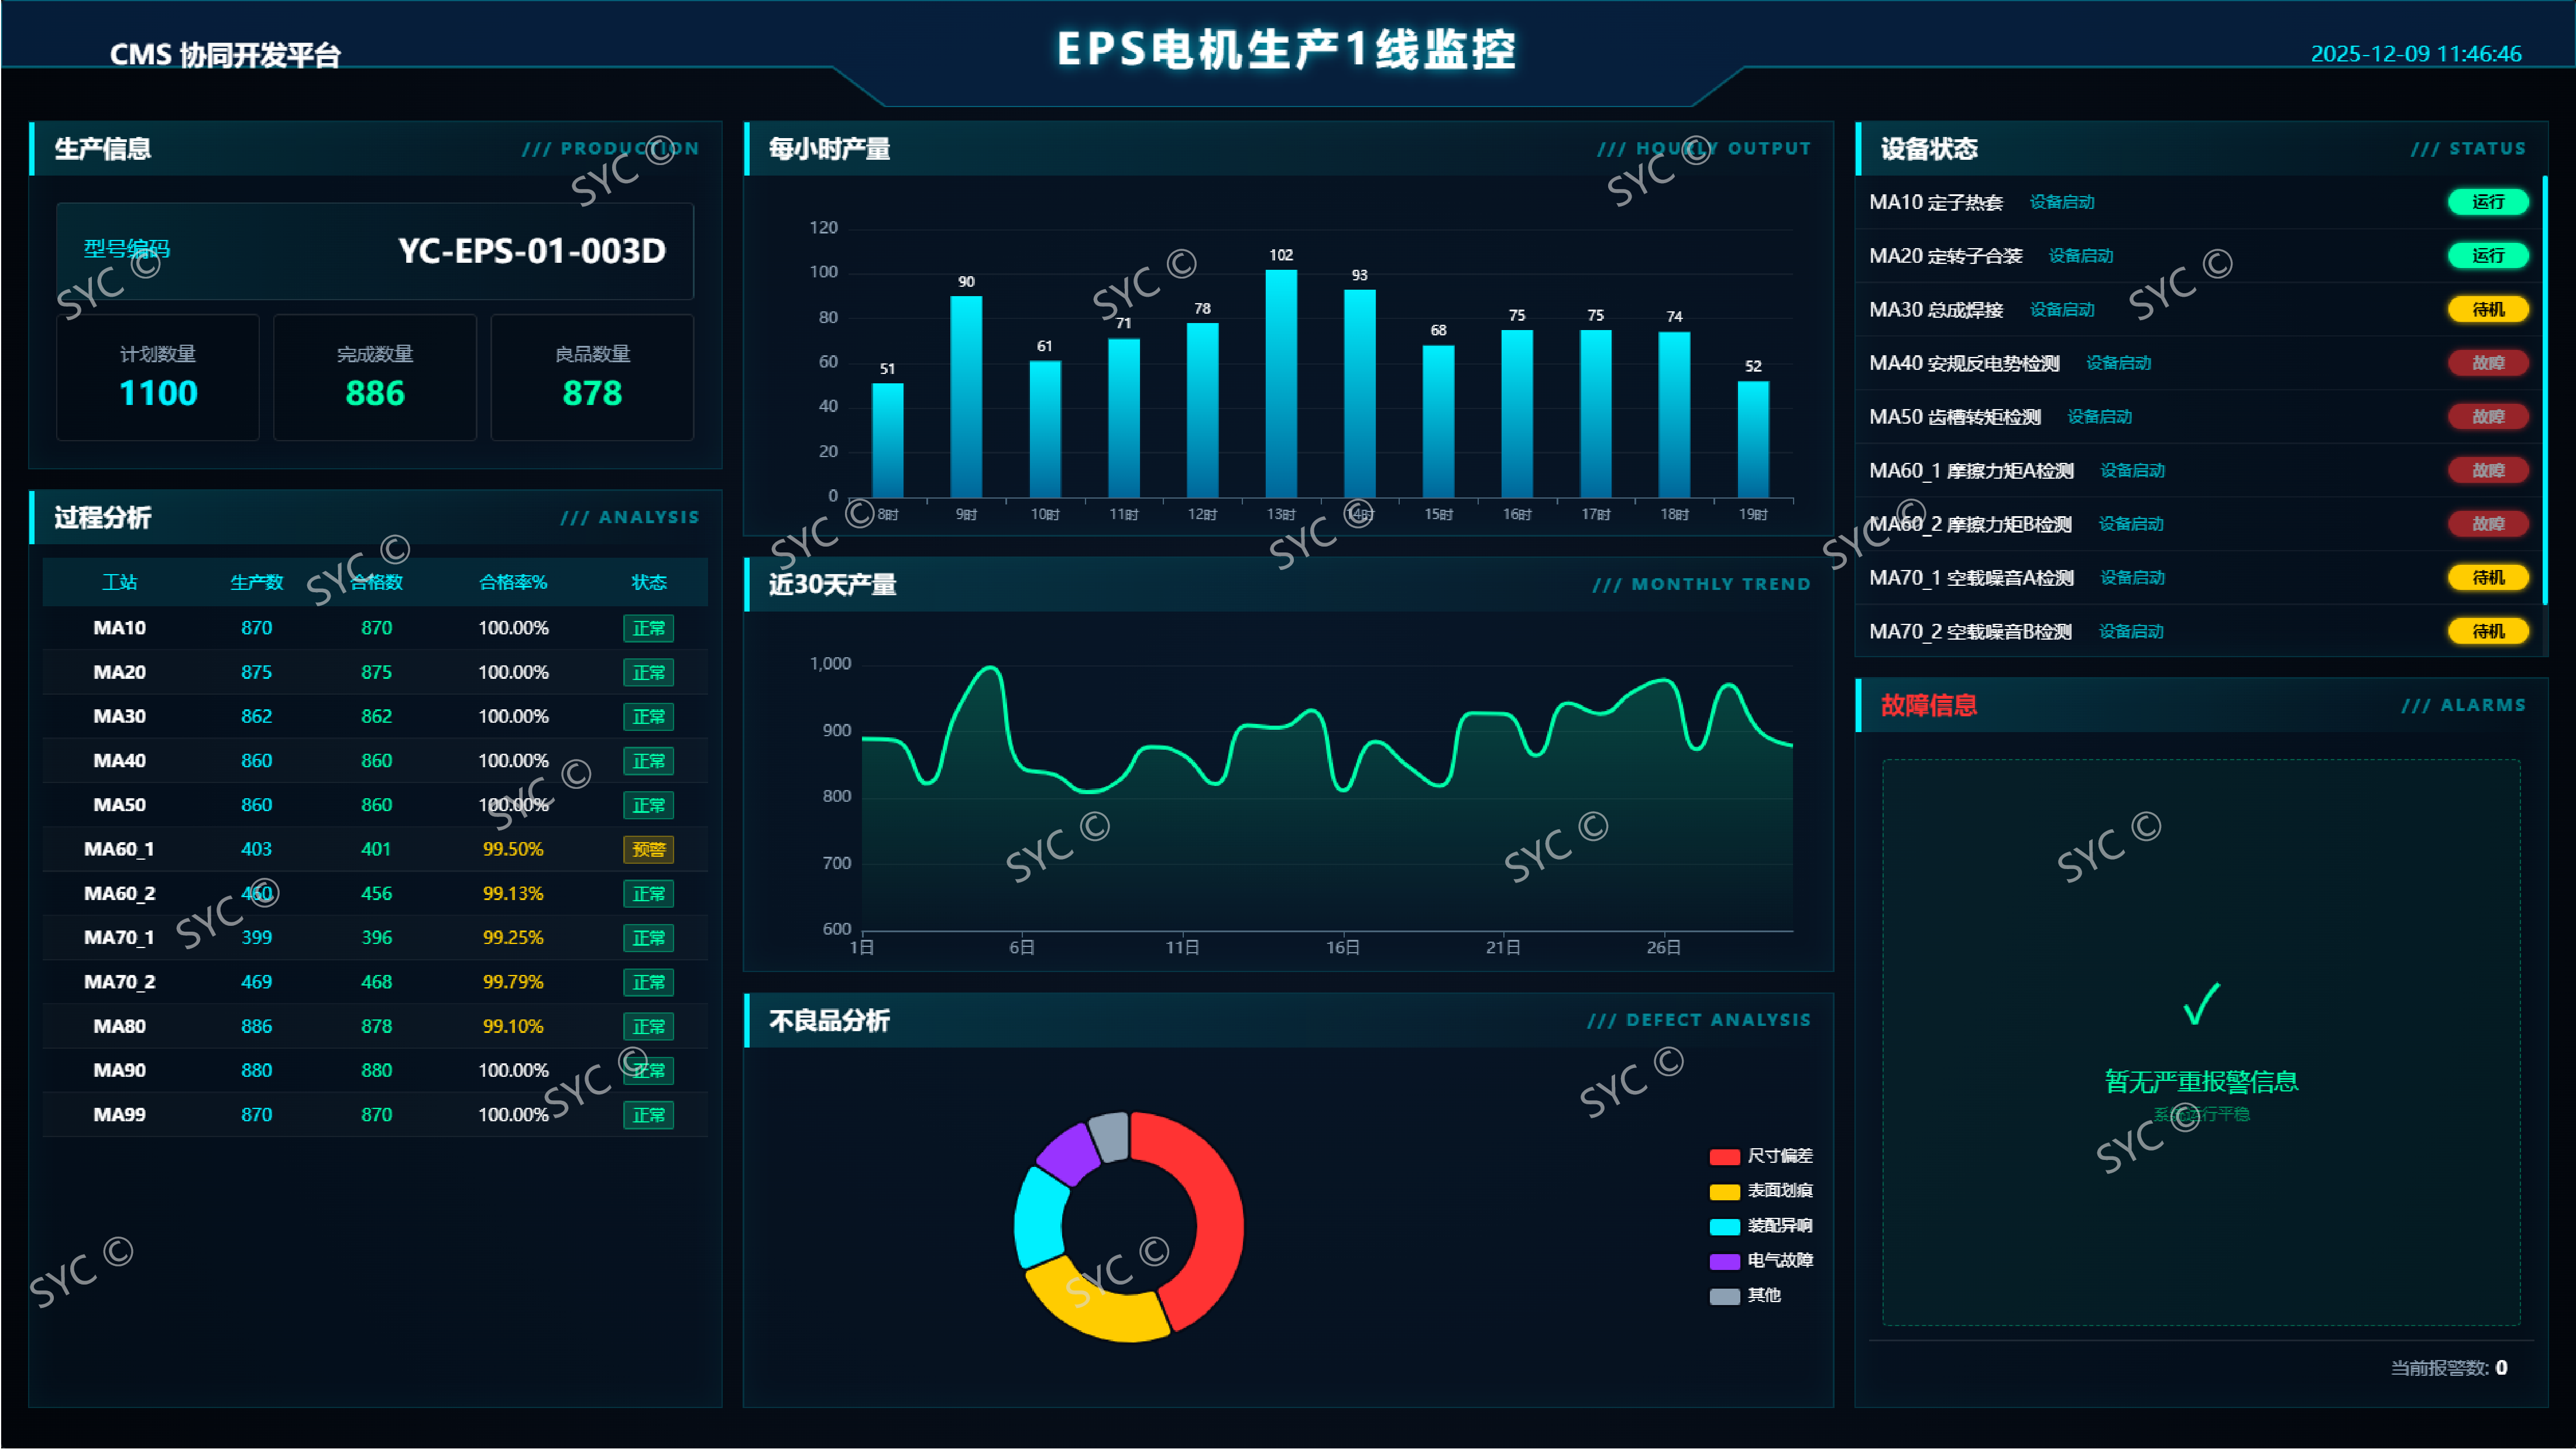The height and width of the screenshot is (1449, 2576).
Task: Click the 设备启动 link for MA50 齿槽转矩检测
Action: pos(2099,417)
